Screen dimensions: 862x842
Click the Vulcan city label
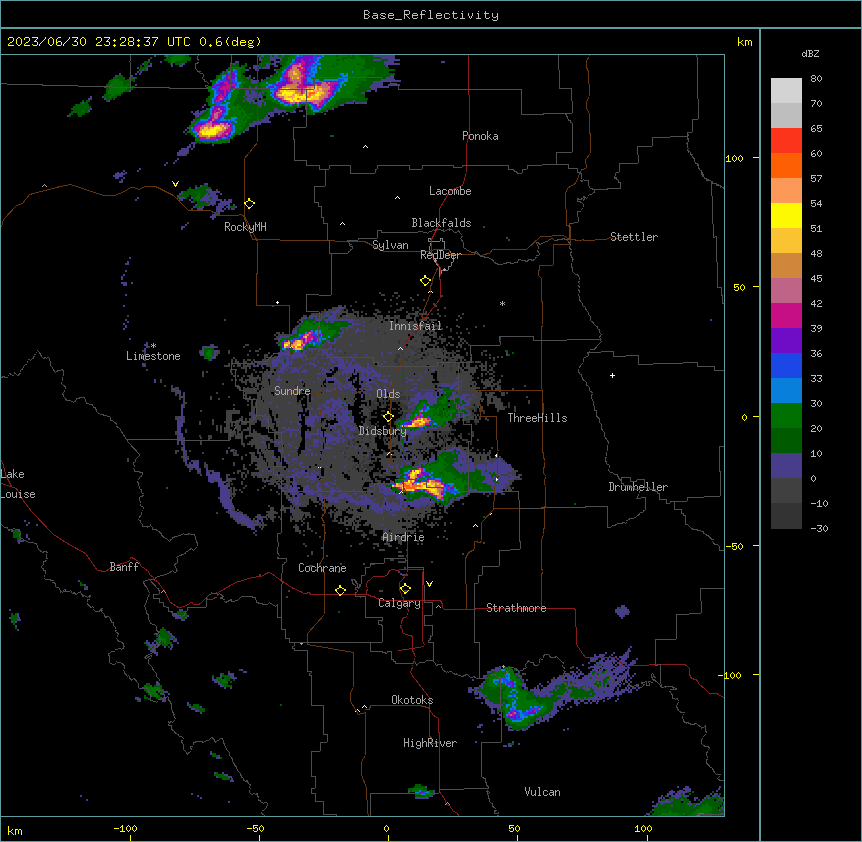[x=542, y=792]
